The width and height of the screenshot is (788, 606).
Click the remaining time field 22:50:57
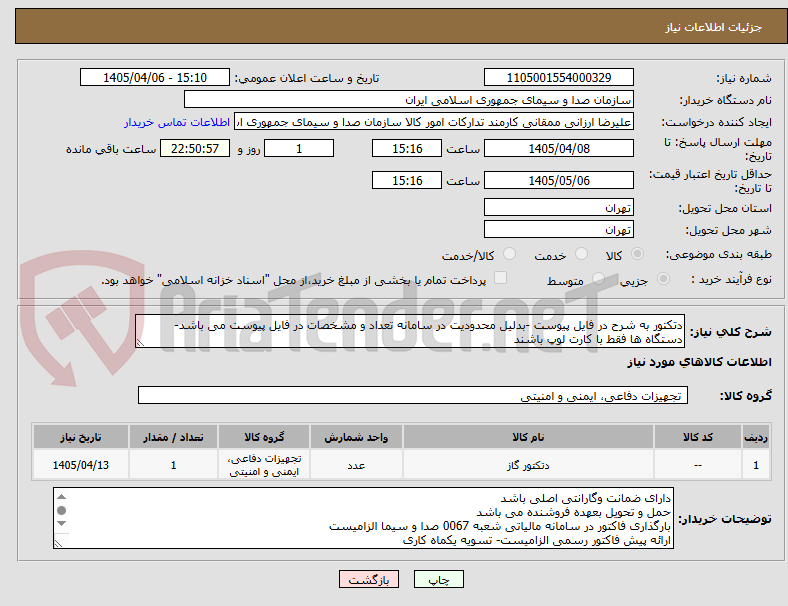[195, 148]
